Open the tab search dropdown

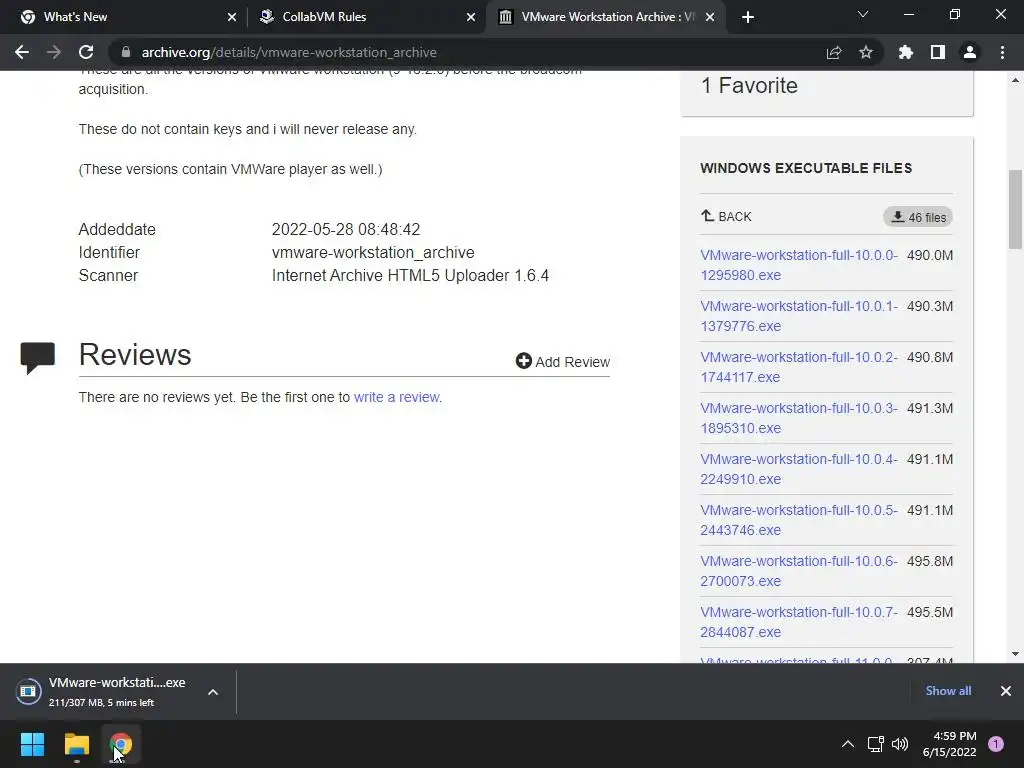(x=863, y=14)
